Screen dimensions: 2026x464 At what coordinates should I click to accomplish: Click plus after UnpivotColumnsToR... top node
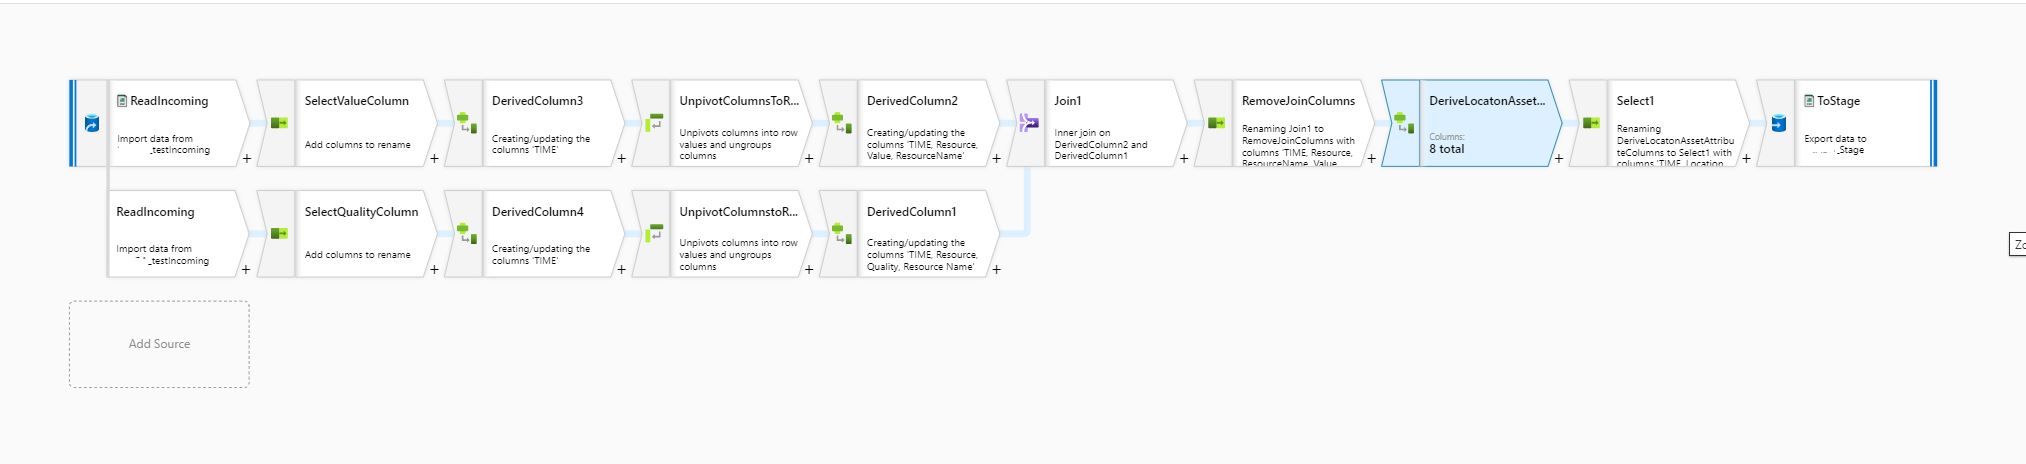point(809,158)
